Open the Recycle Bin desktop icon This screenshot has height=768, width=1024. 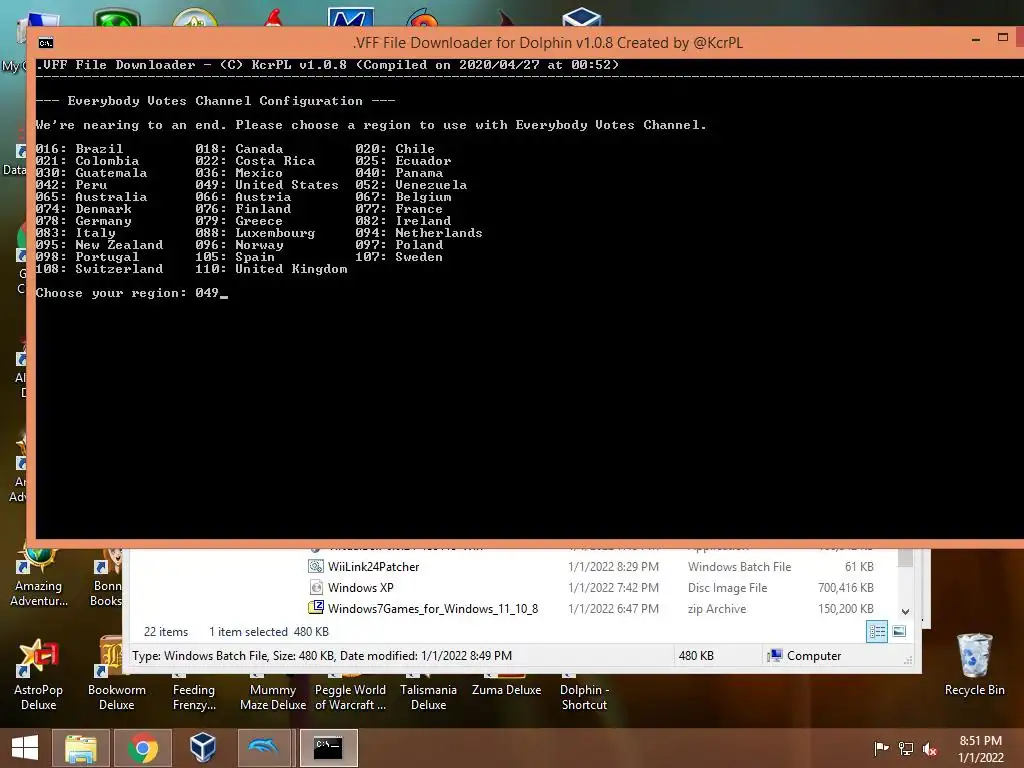click(974, 665)
